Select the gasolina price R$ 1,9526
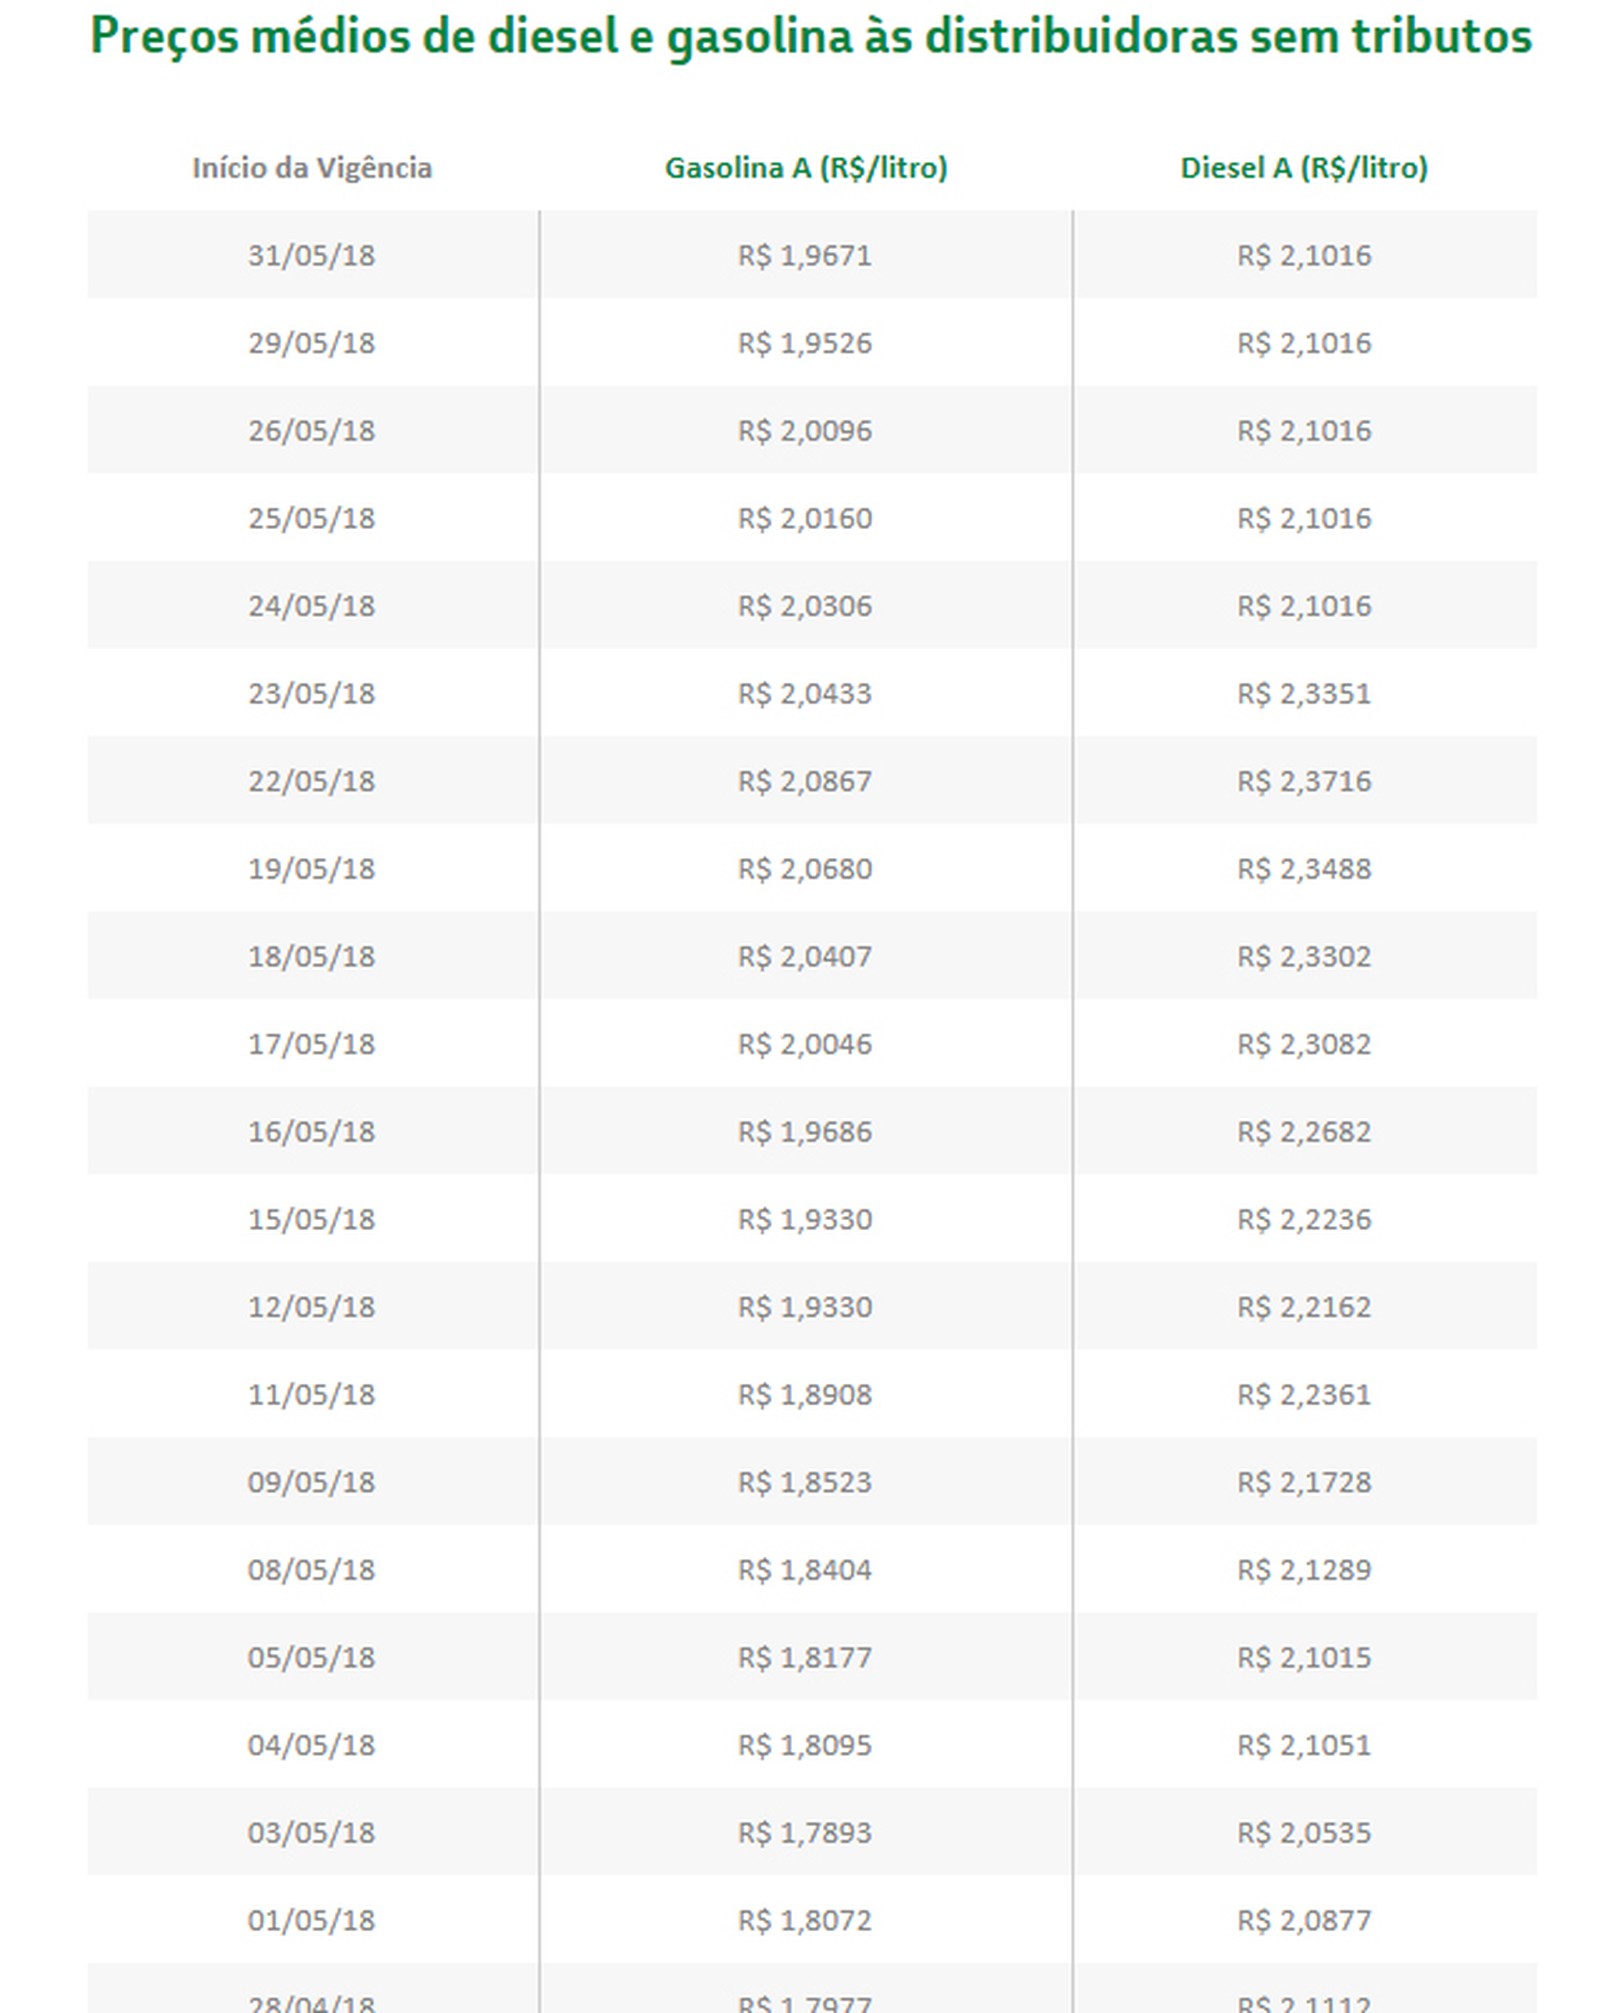Viewport: 1600px width, 2013px height. click(x=805, y=343)
